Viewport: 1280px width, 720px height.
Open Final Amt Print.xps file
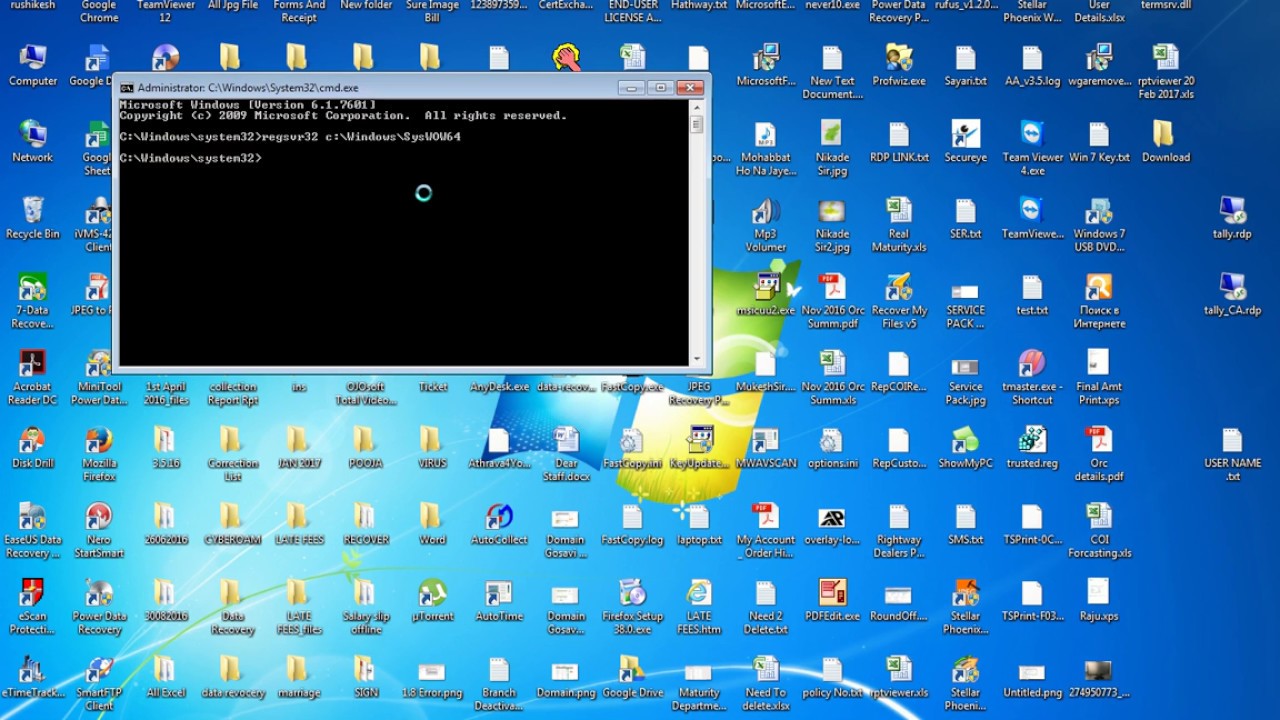(x=1099, y=377)
